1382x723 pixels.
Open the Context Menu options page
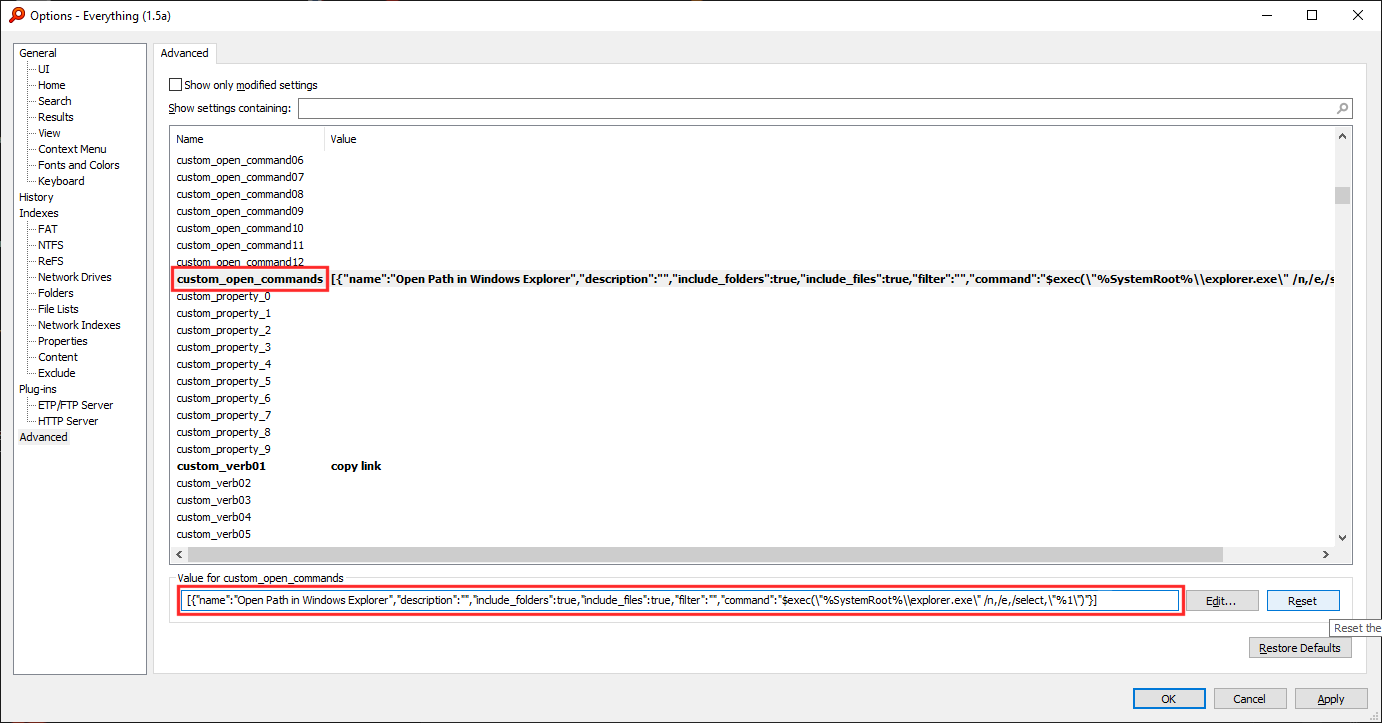click(x=72, y=149)
